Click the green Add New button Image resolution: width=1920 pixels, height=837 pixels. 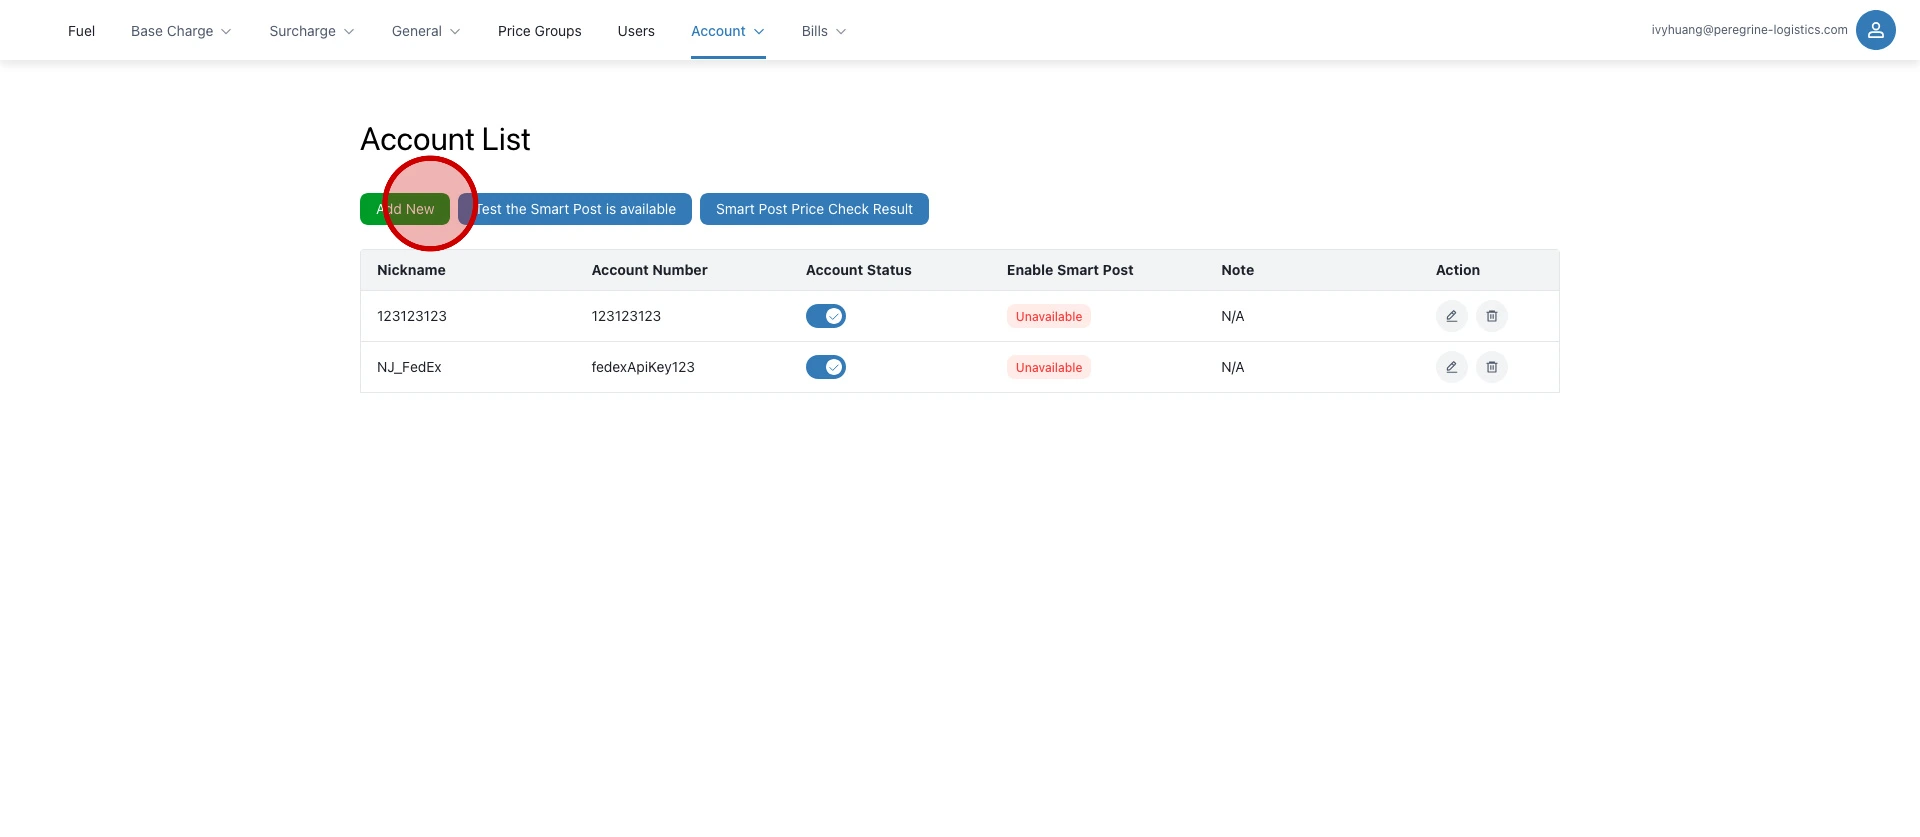pyautogui.click(x=405, y=209)
